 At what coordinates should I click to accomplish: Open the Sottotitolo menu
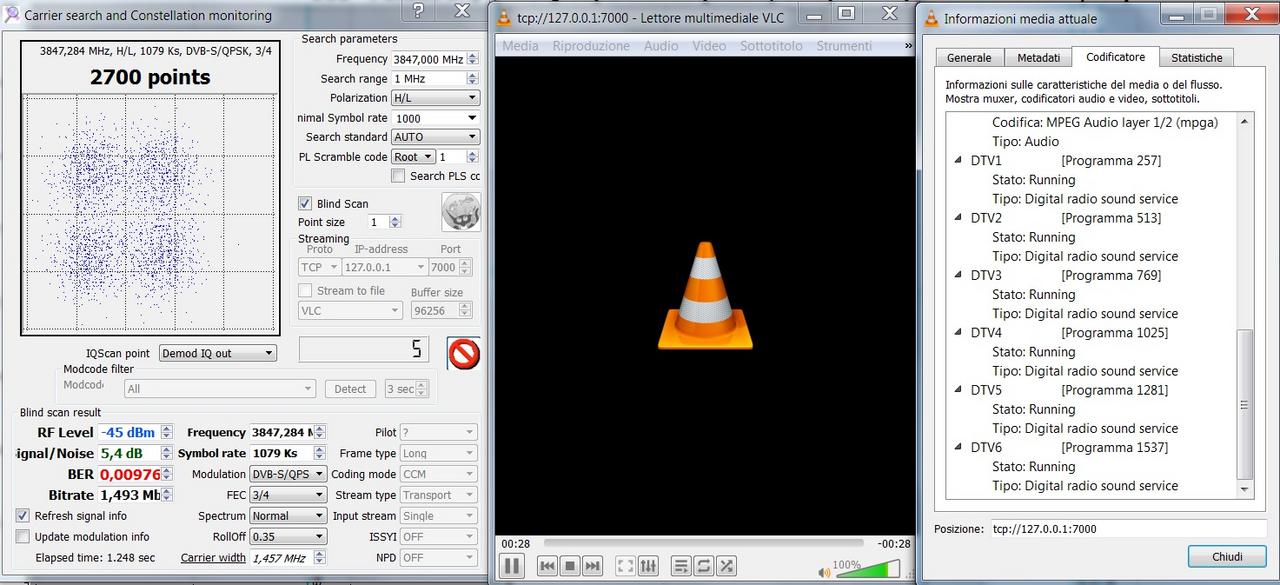click(x=771, y=46)
